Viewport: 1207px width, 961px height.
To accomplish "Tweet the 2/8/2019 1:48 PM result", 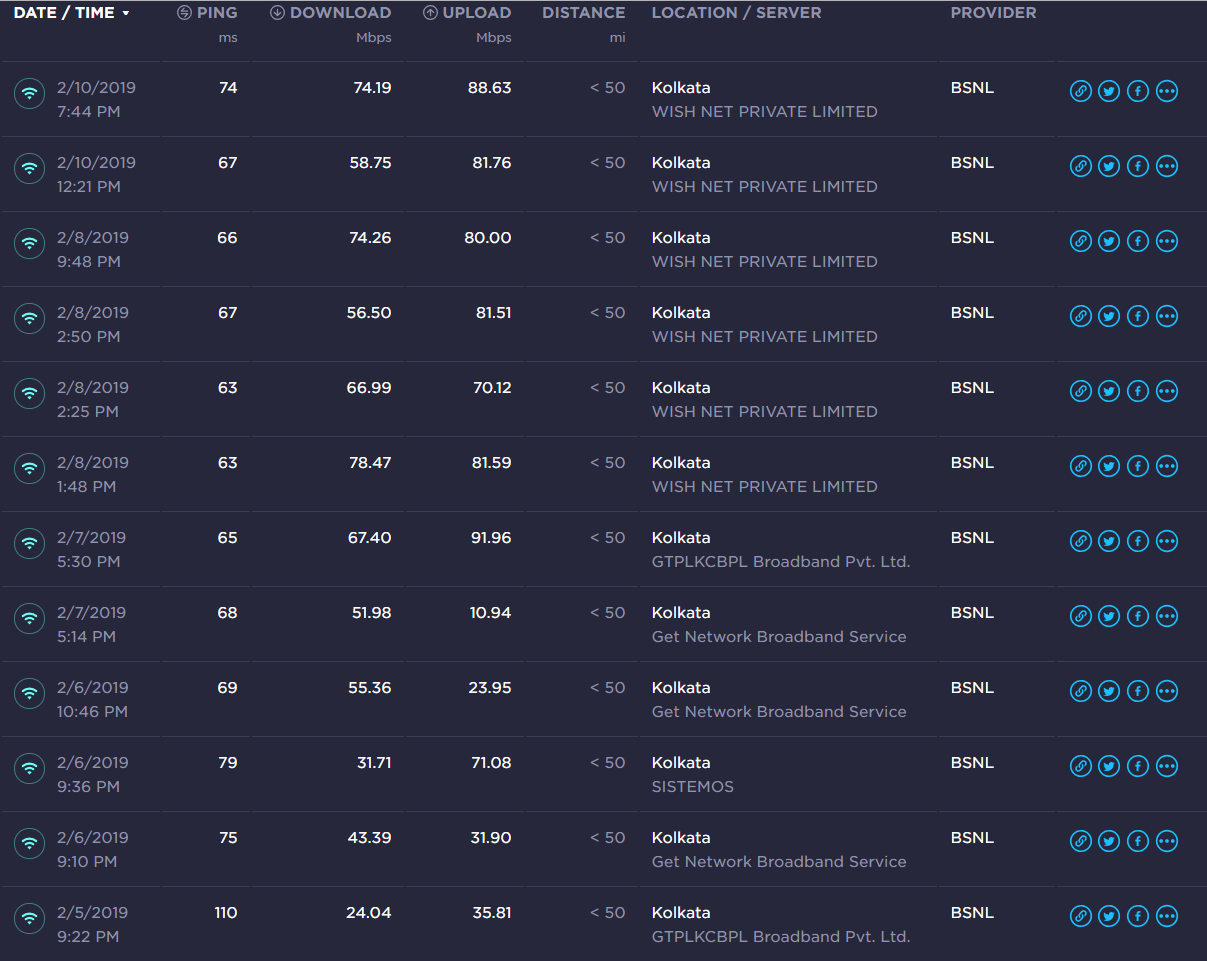I will (x=1109, y=466).
